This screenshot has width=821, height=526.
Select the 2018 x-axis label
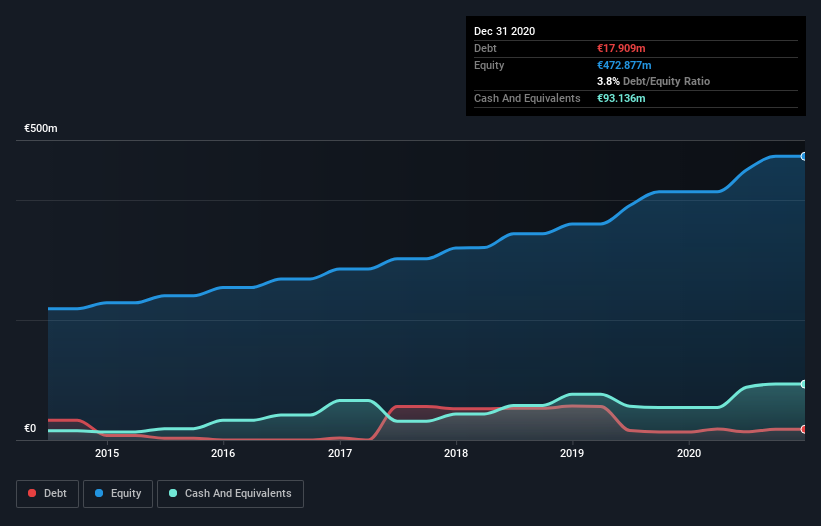[x=456, y=453]
